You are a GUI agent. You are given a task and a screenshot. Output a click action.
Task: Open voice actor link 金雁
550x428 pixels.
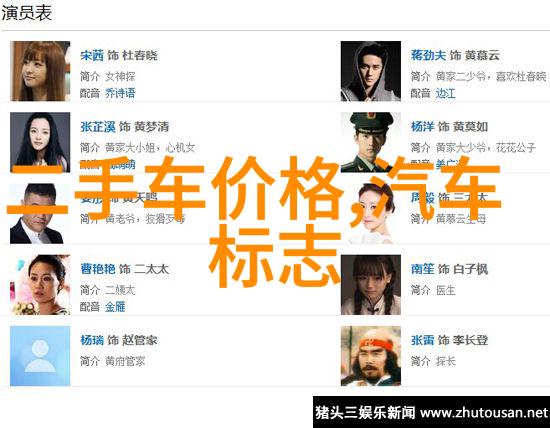115,307
